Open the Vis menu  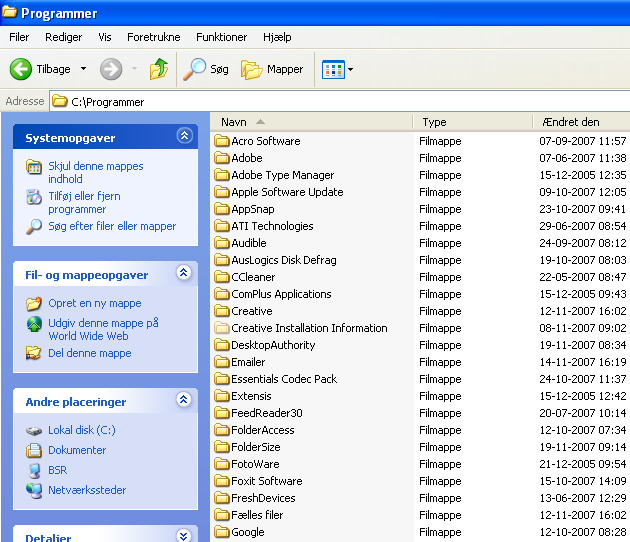tap(104, 37)
